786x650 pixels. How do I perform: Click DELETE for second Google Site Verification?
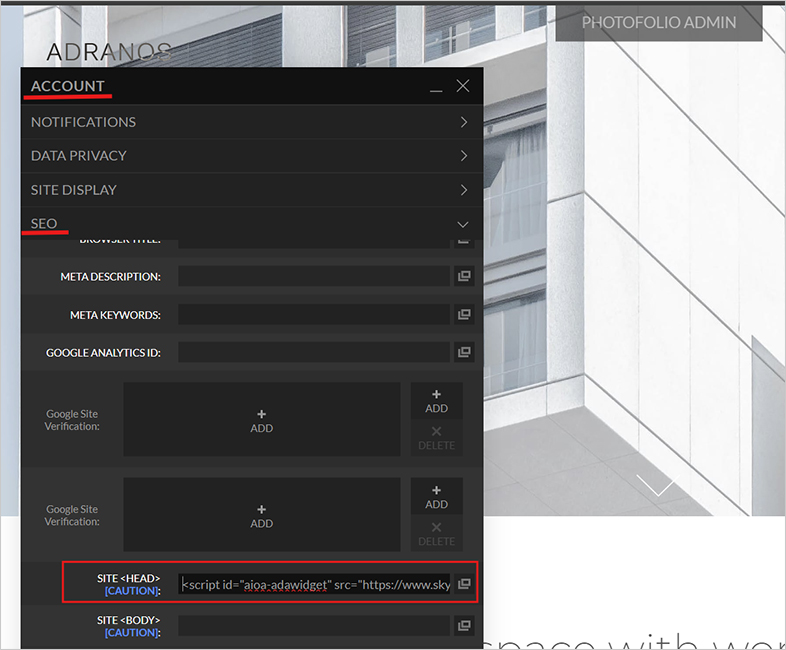point(437,534)
